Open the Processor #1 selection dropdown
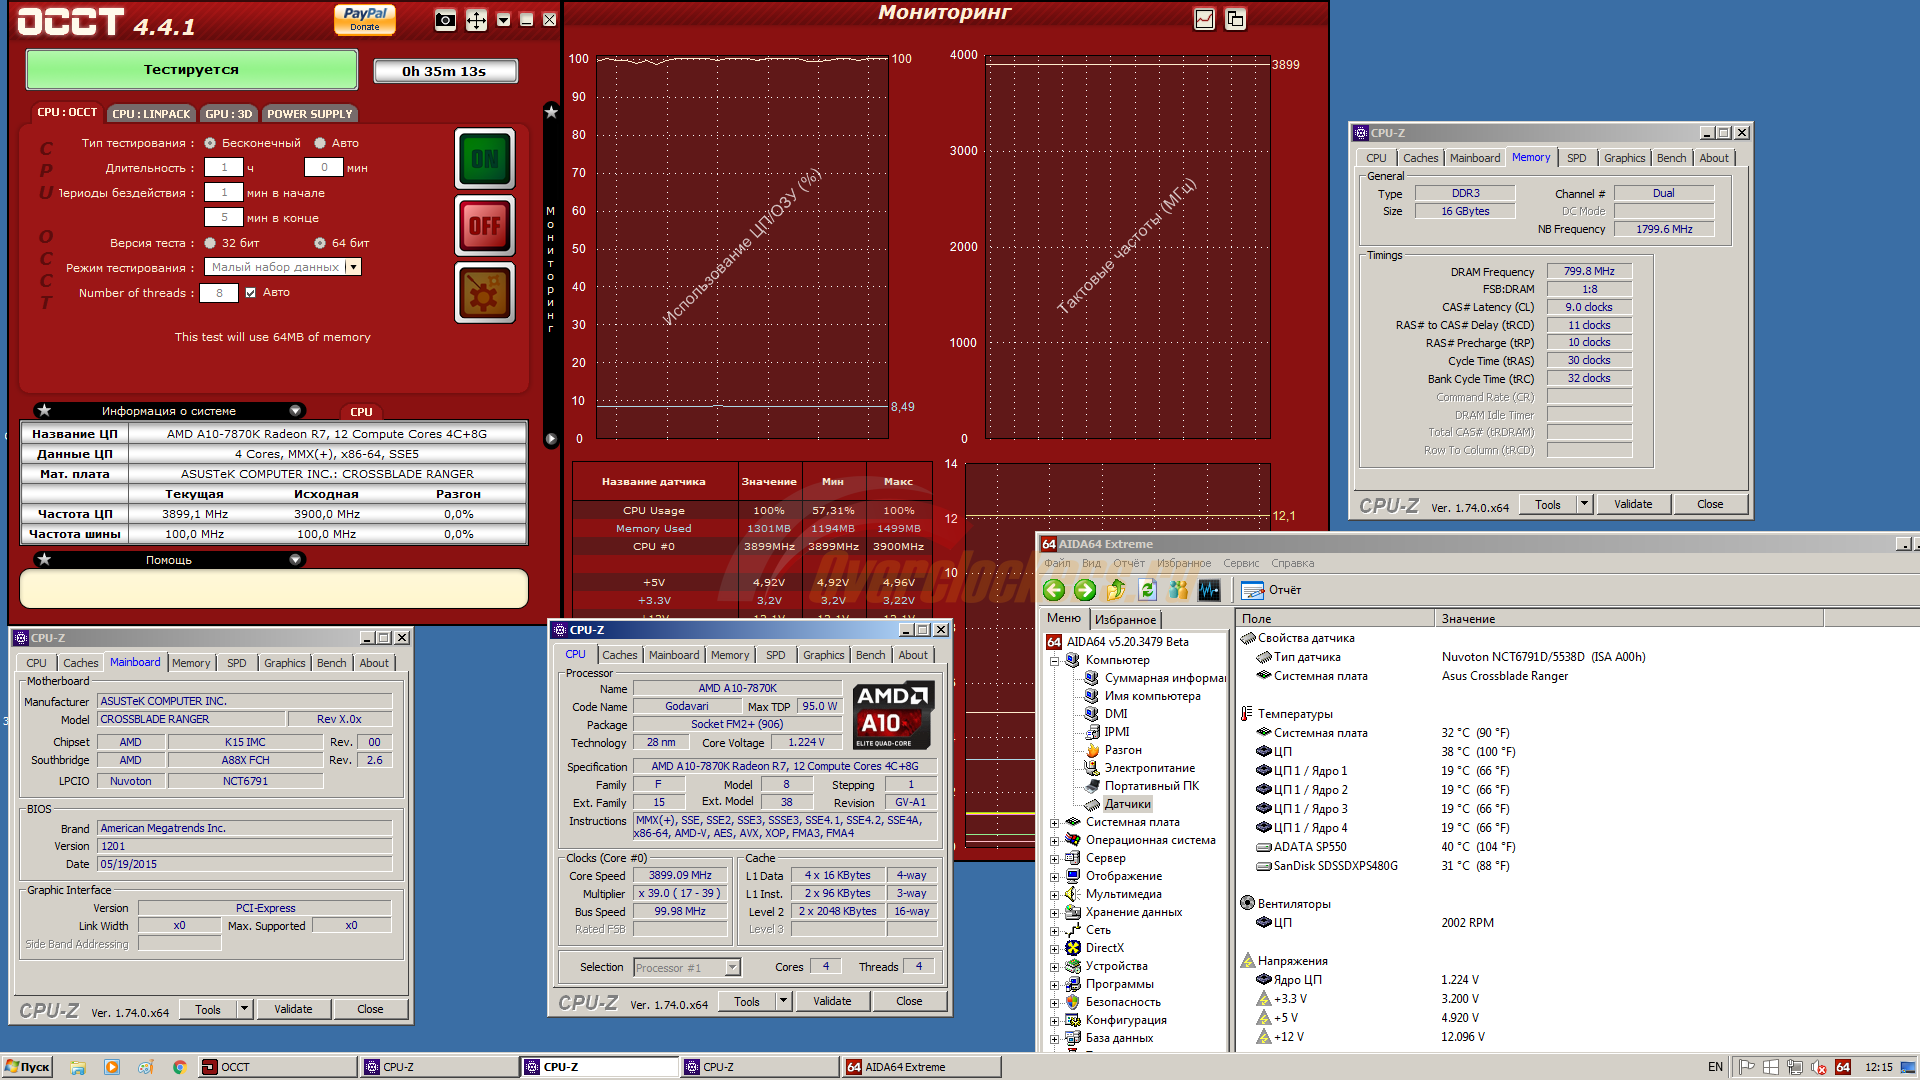The width and height of the screenshot is (1920, 1080). coord(732,967)
